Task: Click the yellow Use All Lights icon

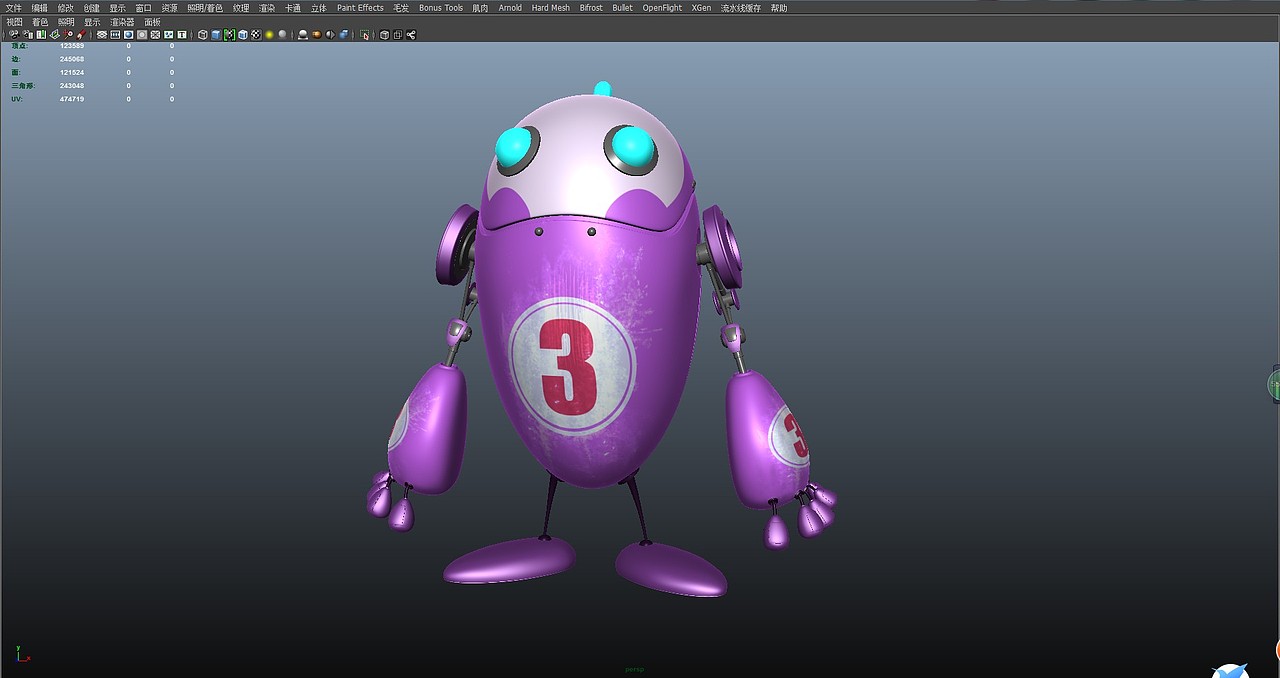Action: point(269,34)
